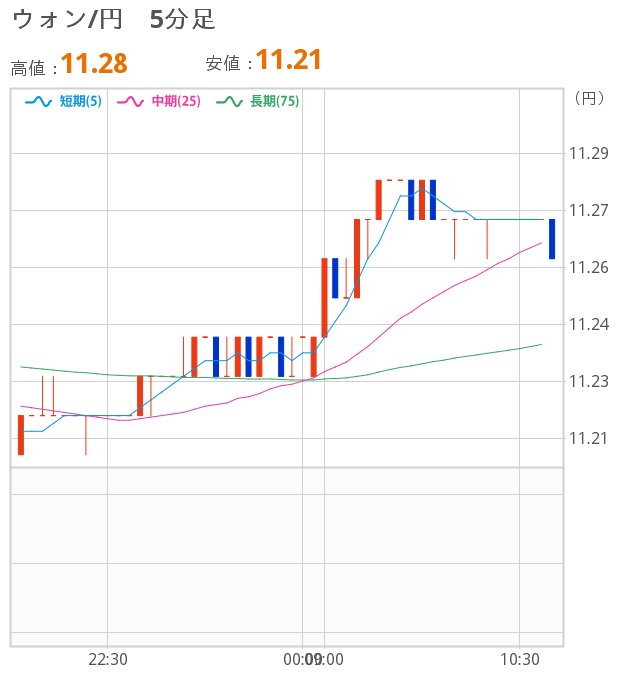
Task: Click the 11.24 price axis label
Action: (x=589, y=324)
